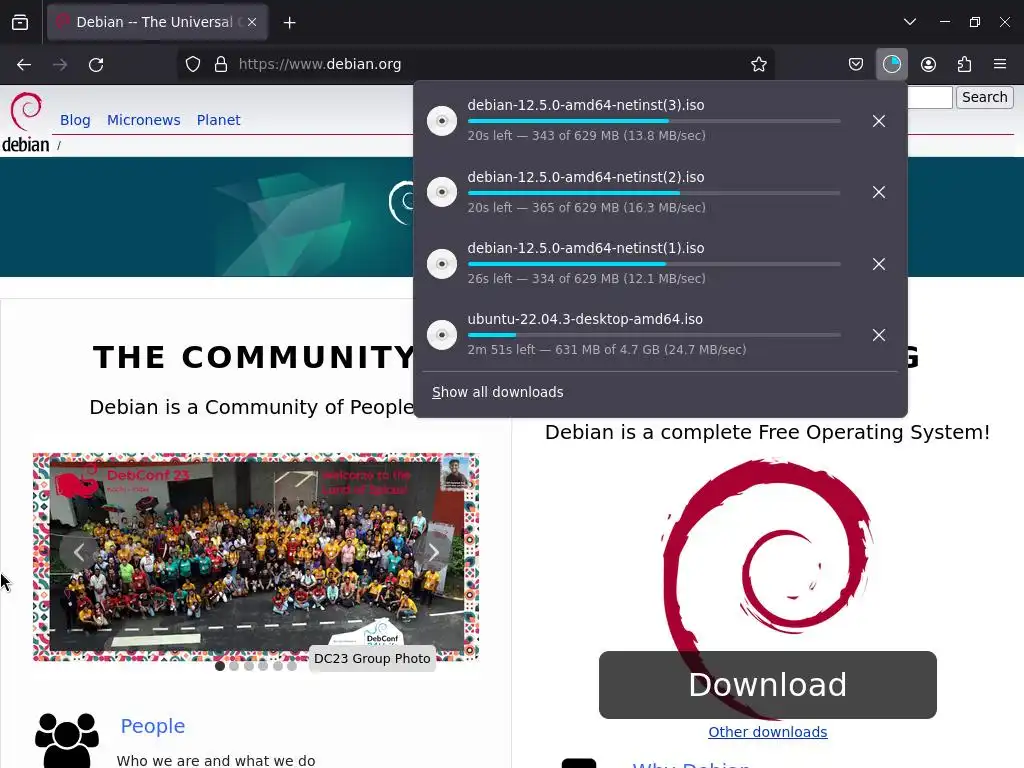
Task: Cancel the netinst(3).iso download
Action: click(x=878, y=121)
